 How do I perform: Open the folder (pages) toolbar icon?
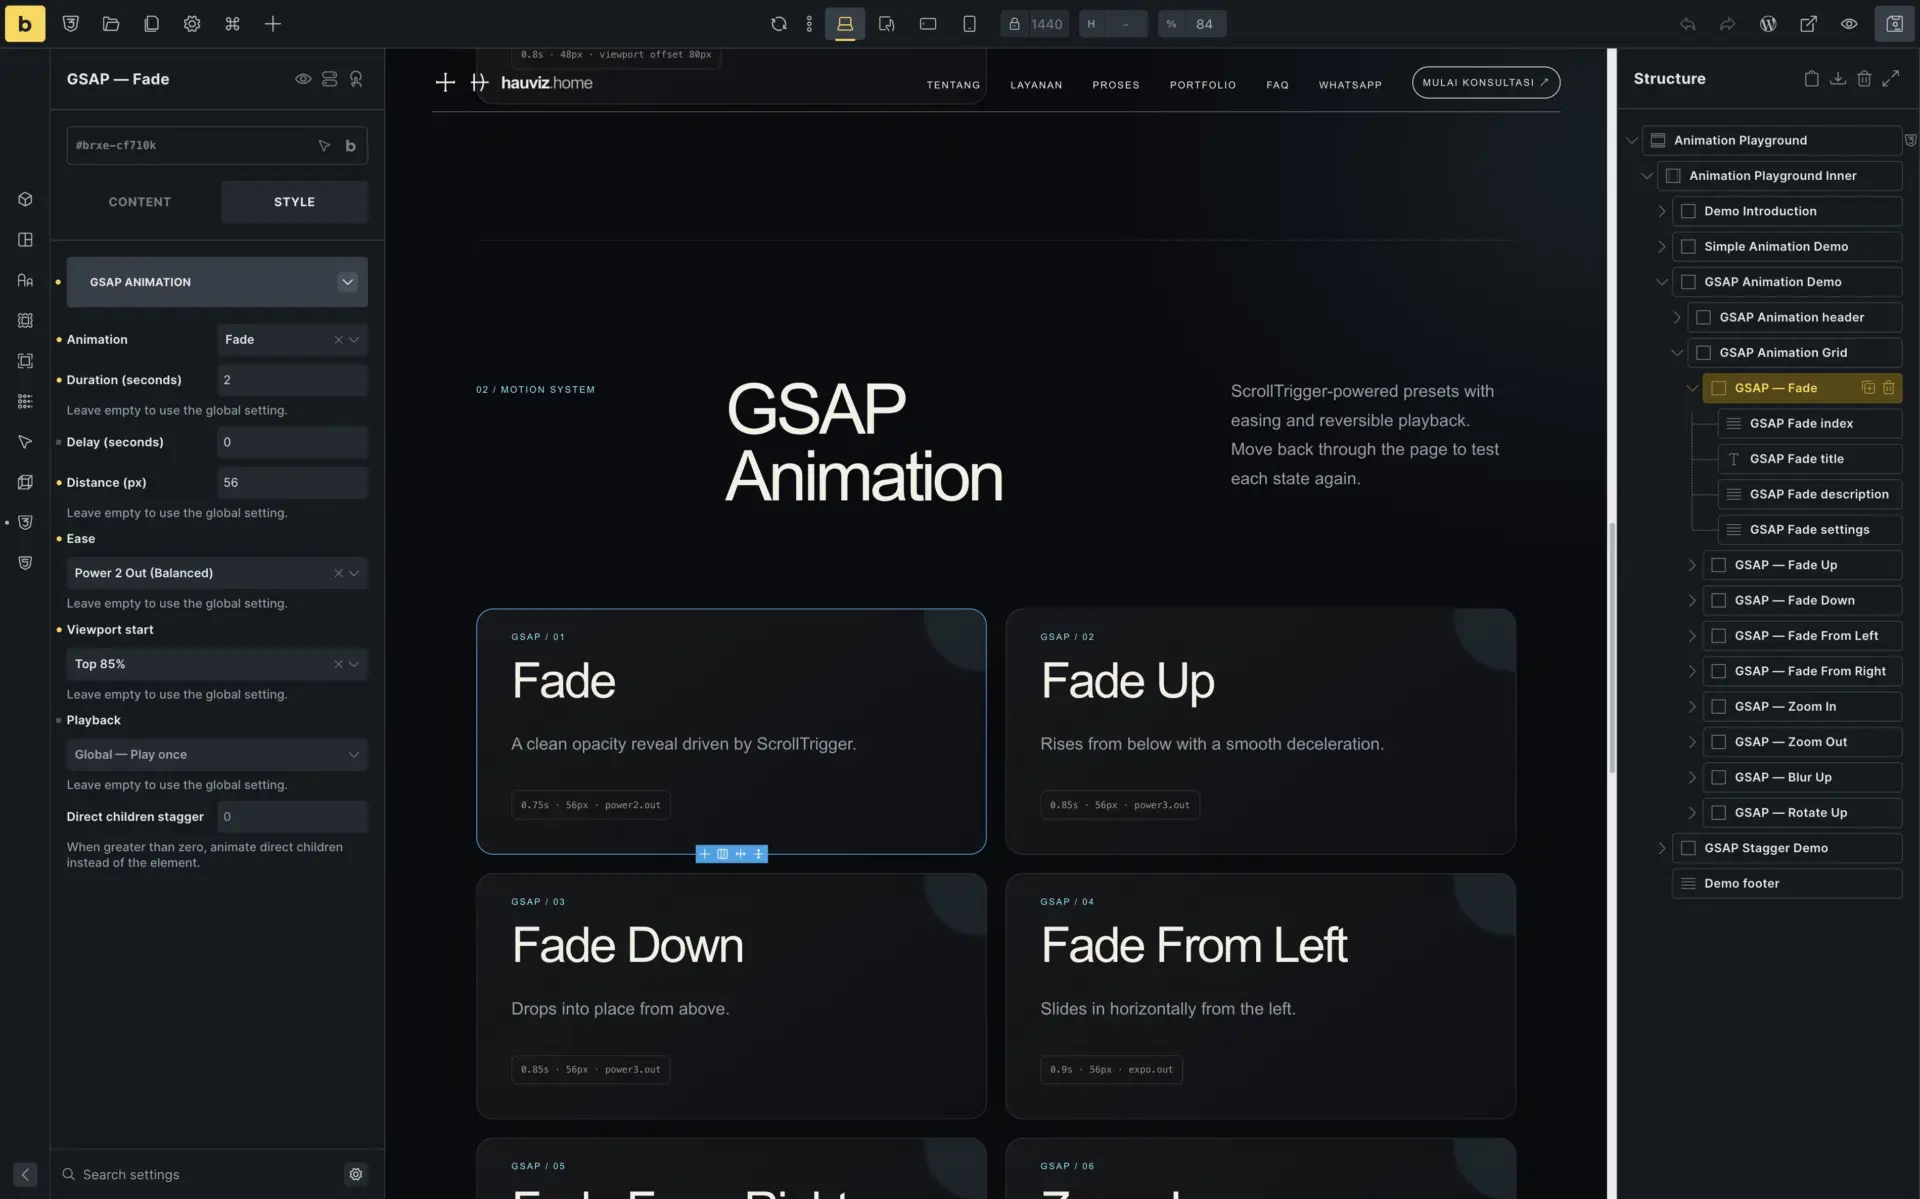pos(111,24)
